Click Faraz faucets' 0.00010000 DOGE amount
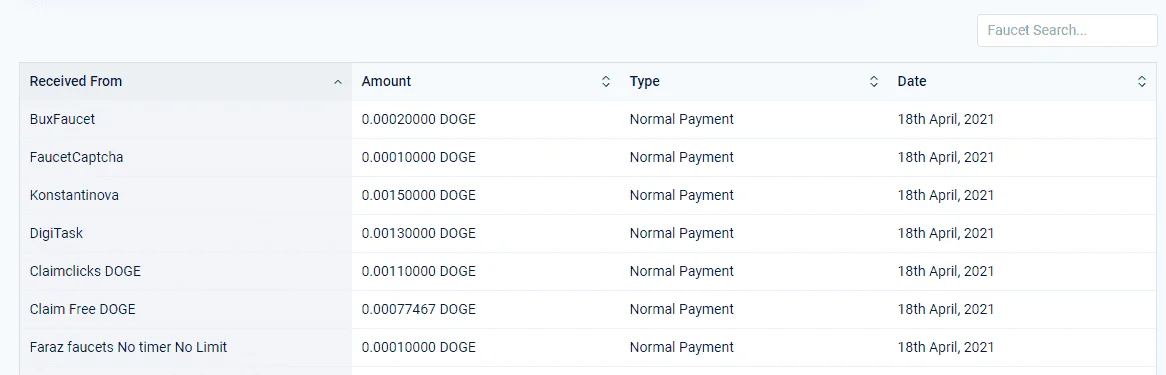 click(419, 347)
